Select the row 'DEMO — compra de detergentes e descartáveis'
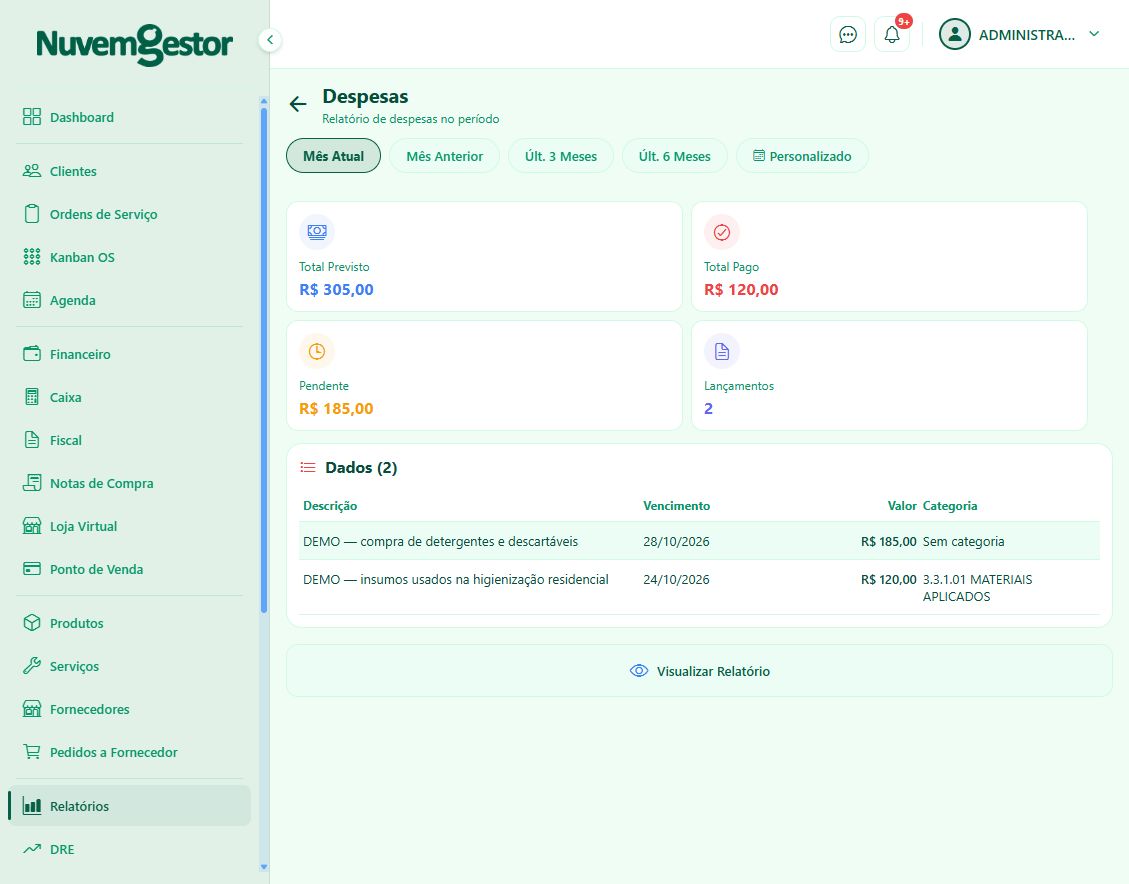Screen dimensions: 1129x884 (x=699, y=541)
